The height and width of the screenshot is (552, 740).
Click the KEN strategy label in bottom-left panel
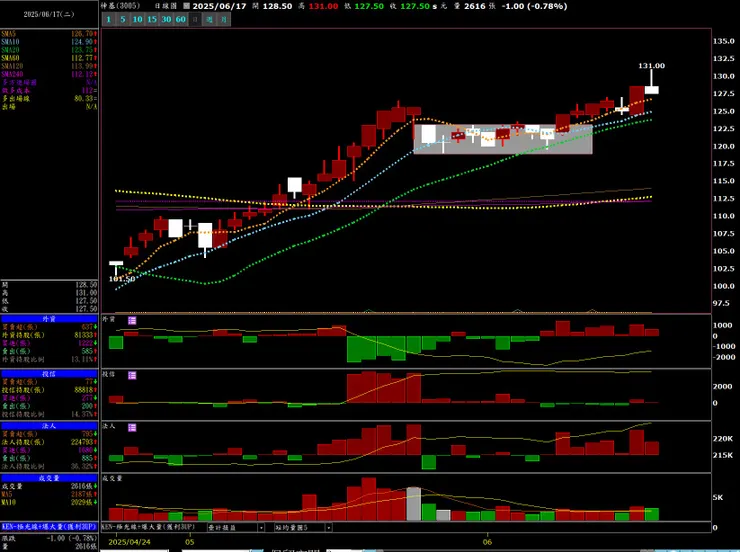[x=49, y=527]
